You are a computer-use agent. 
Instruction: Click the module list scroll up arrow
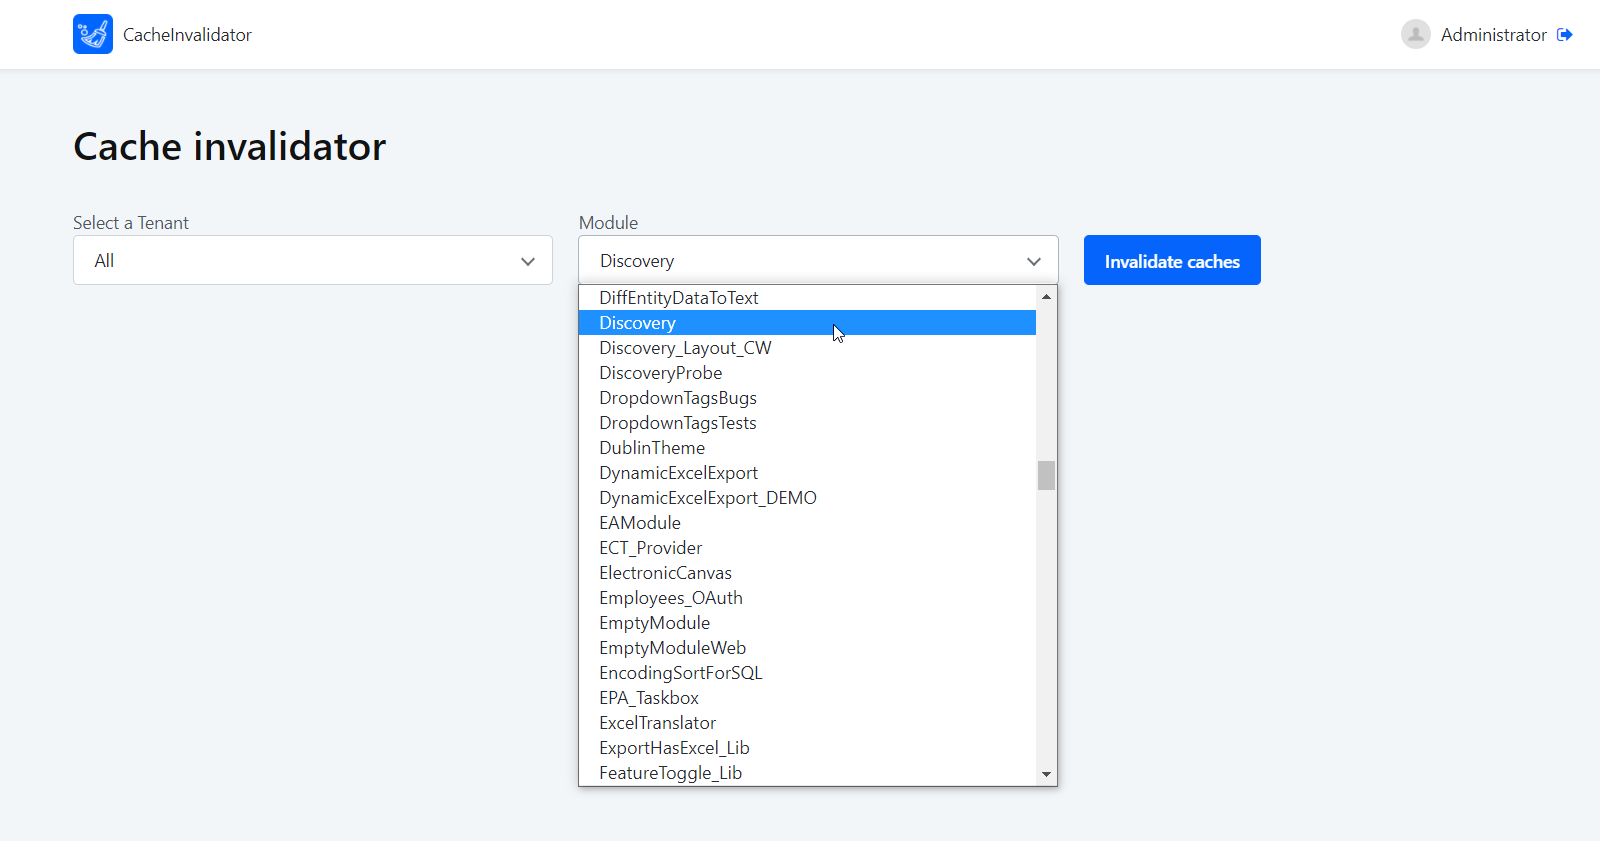pos(1046,296)
